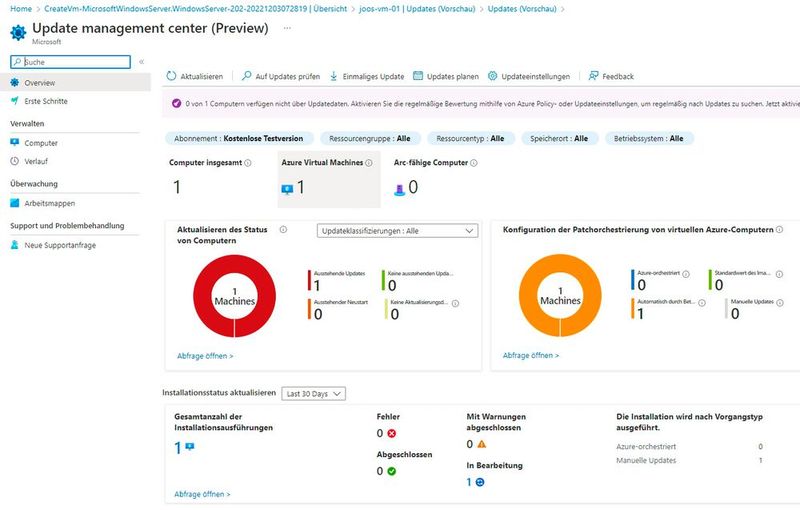800x510 pixels.
Task: Click the Ausstehende Updates count 1
Action: tap(317, 285)
